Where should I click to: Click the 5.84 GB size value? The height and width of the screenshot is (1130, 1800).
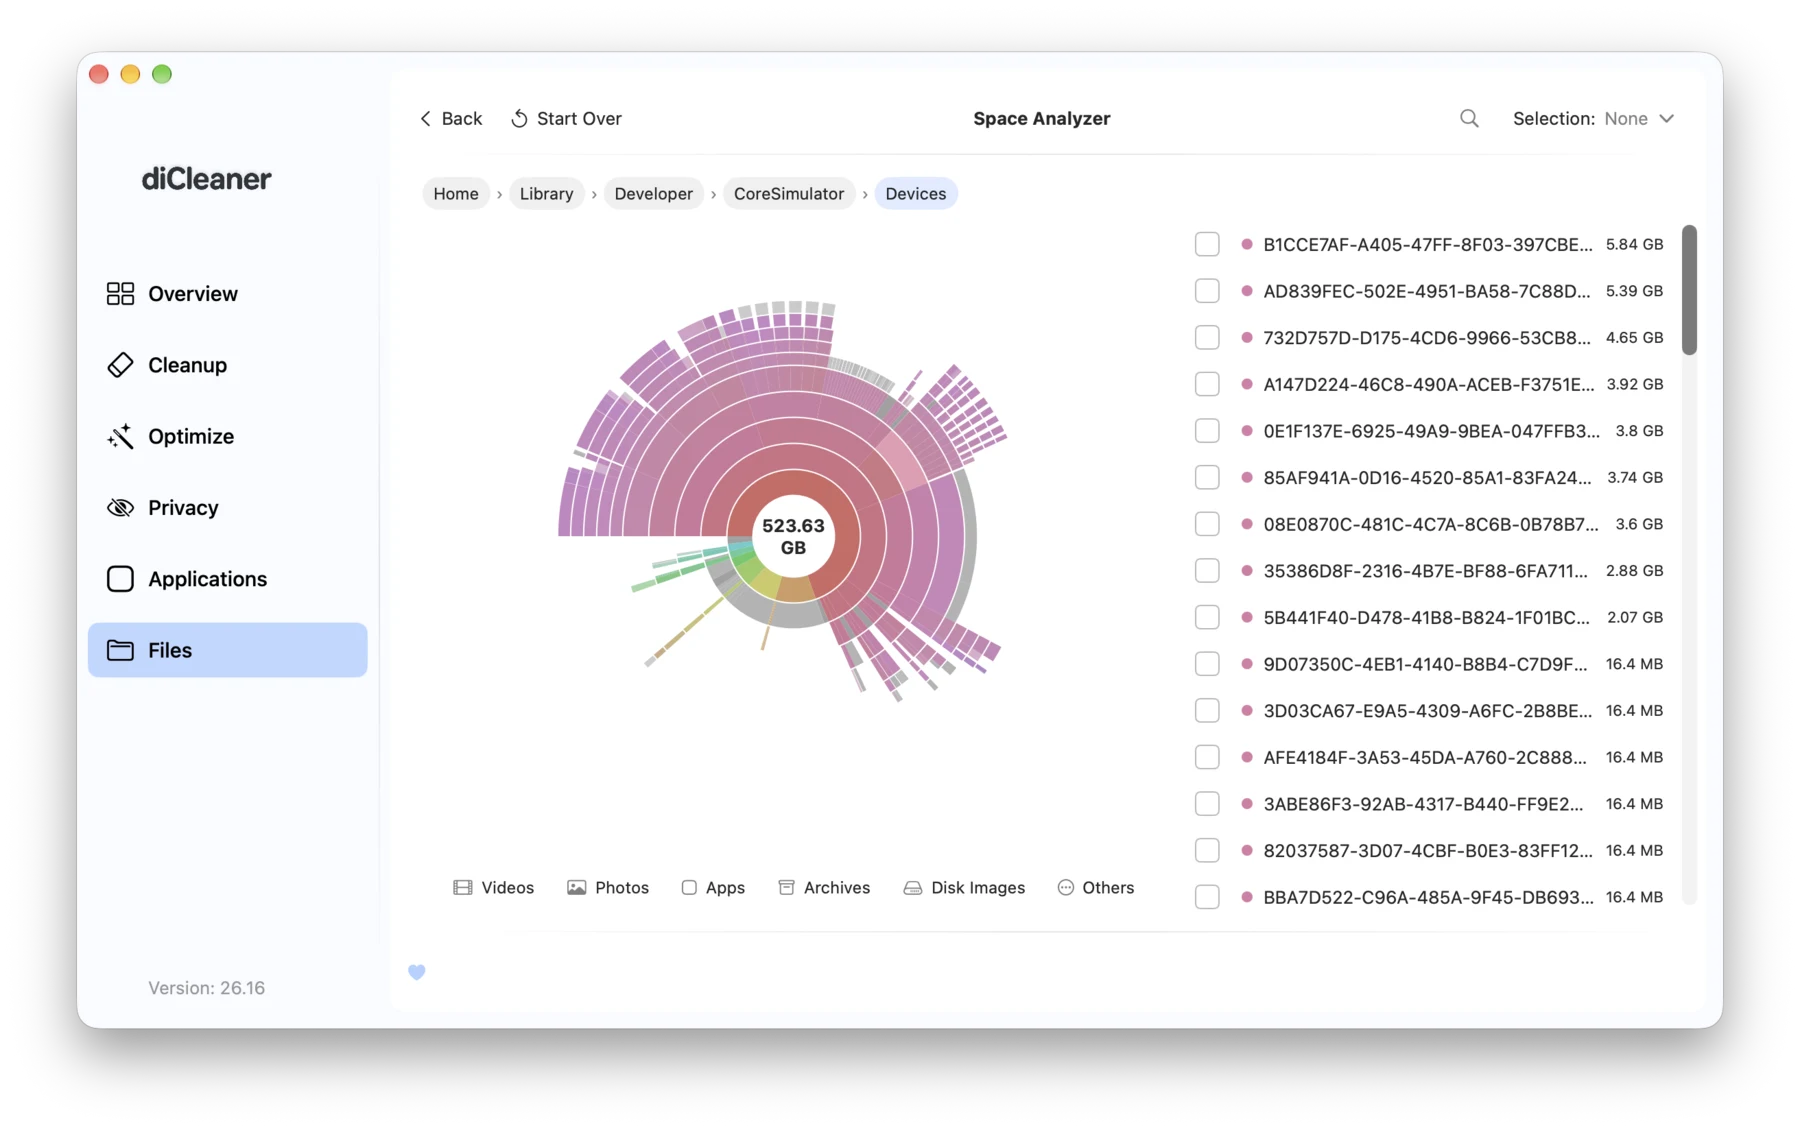(1634, 244)
